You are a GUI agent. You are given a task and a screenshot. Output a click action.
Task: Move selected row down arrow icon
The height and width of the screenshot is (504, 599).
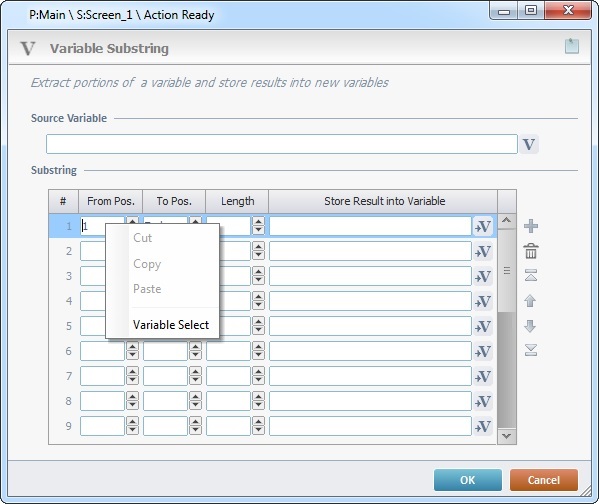point(530,326)
